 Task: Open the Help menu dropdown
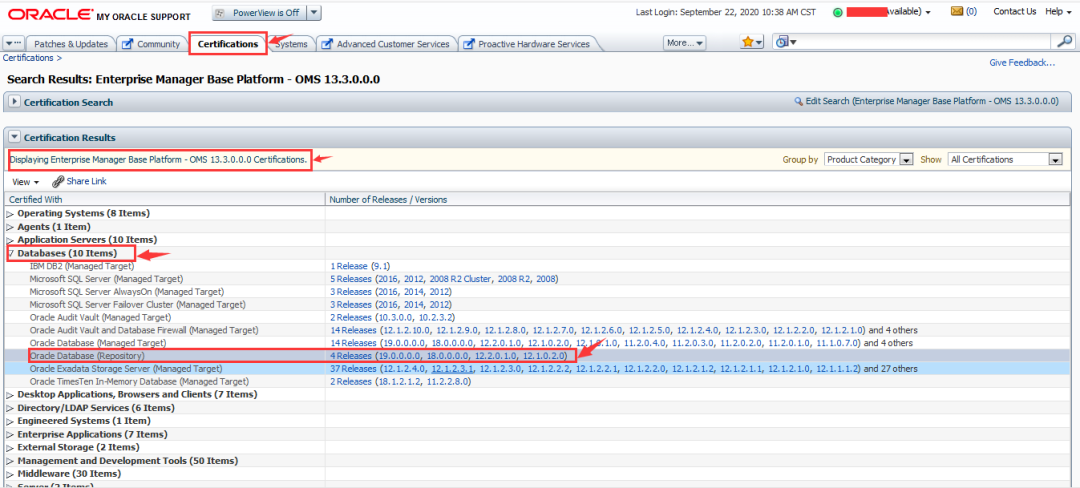pos(1058,12)
